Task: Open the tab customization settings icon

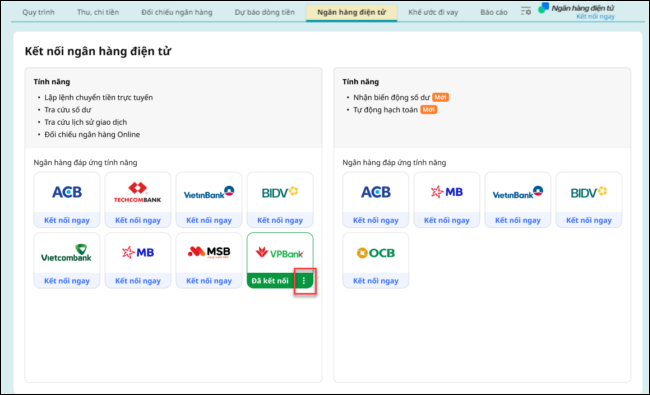Action: click(x=526, y=11)
